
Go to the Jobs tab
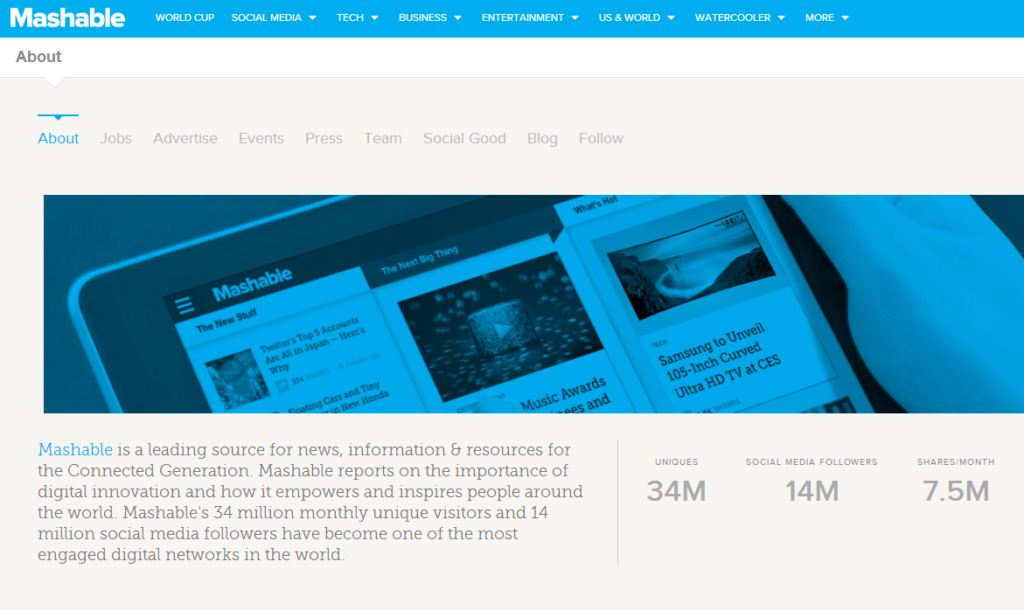coord(116,138)
